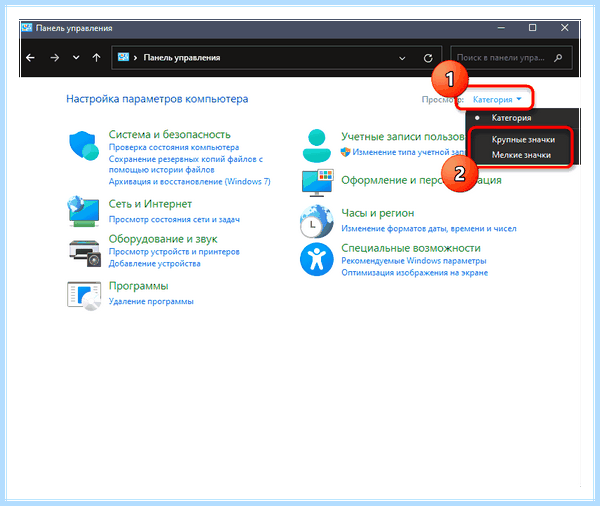This screenshot has height=506, width=600.
Task: Open Специальные возможности category
Action: [x=411, y=248]
